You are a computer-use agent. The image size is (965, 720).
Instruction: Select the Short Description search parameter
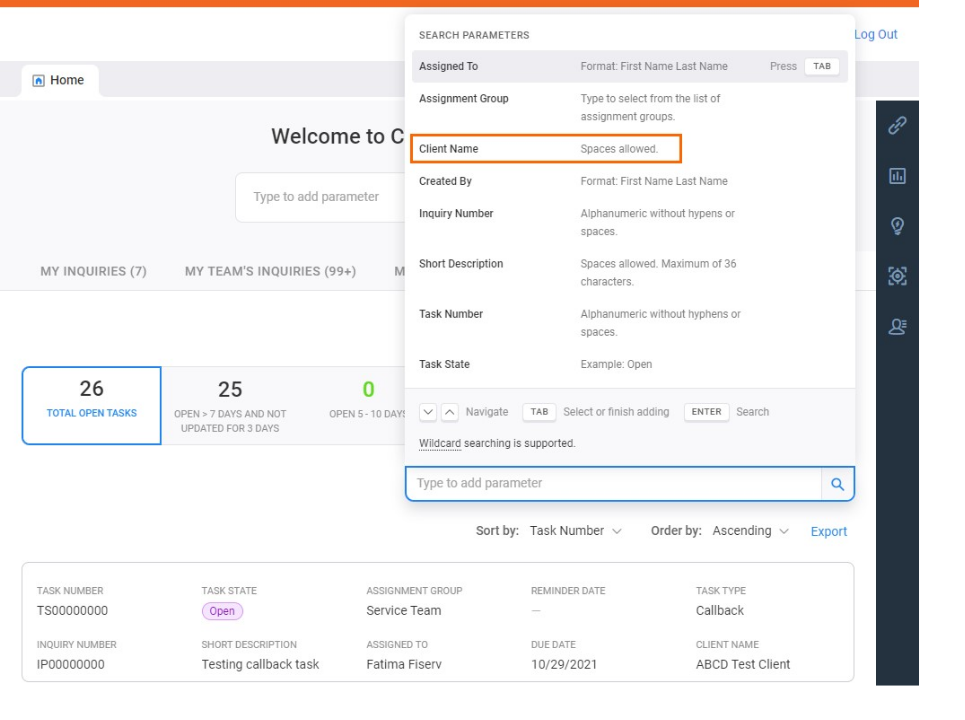(x=630, y=273)
